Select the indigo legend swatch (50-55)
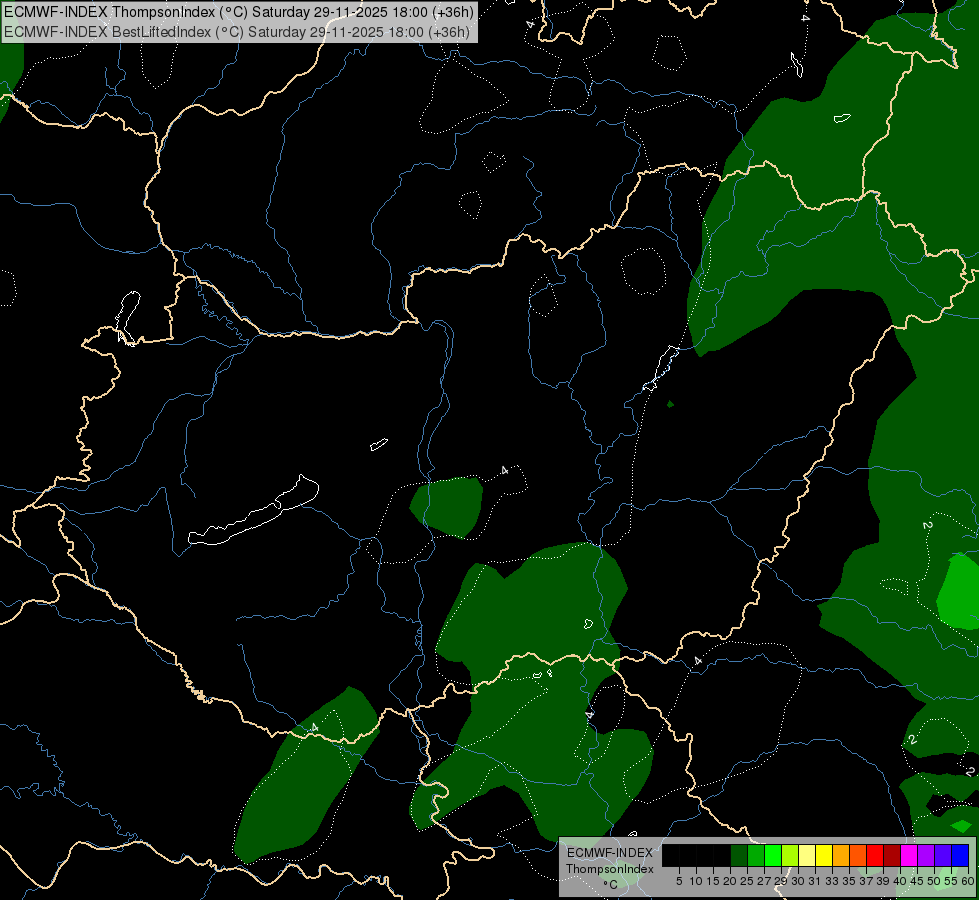 943,855
